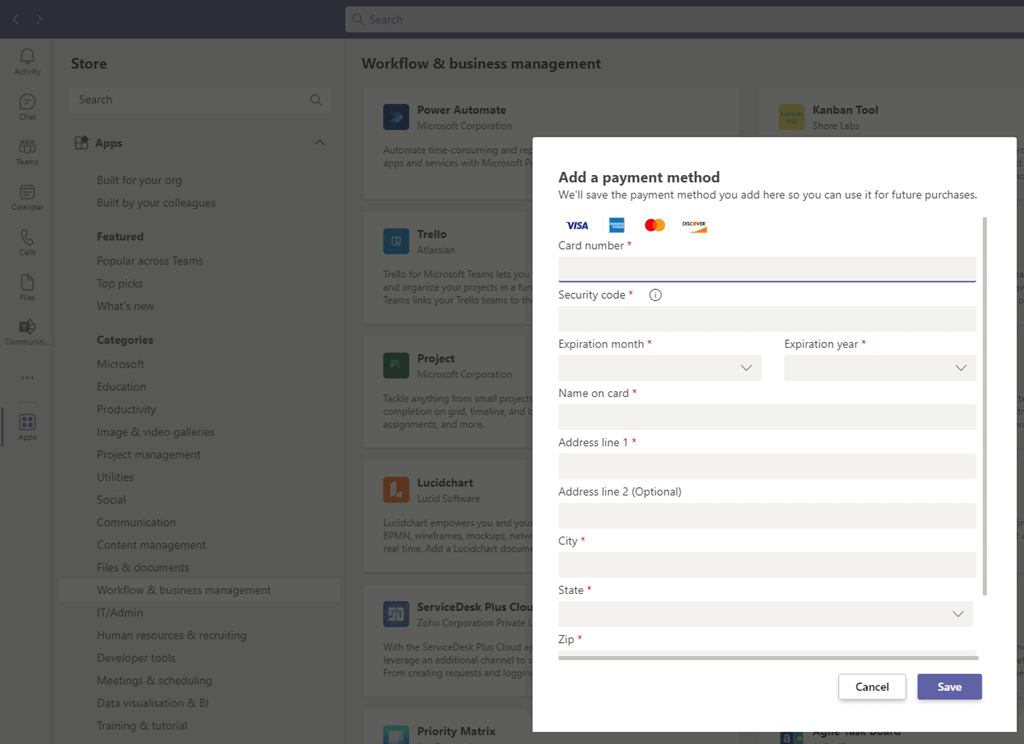Select the Developer tools category
1024x744 pixels.
136,658
